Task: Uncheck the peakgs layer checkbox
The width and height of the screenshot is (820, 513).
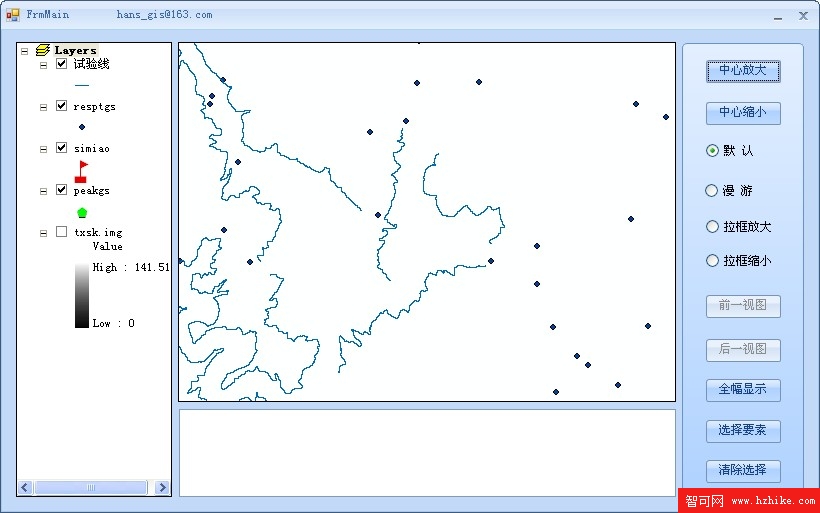Action: point(61,189)
